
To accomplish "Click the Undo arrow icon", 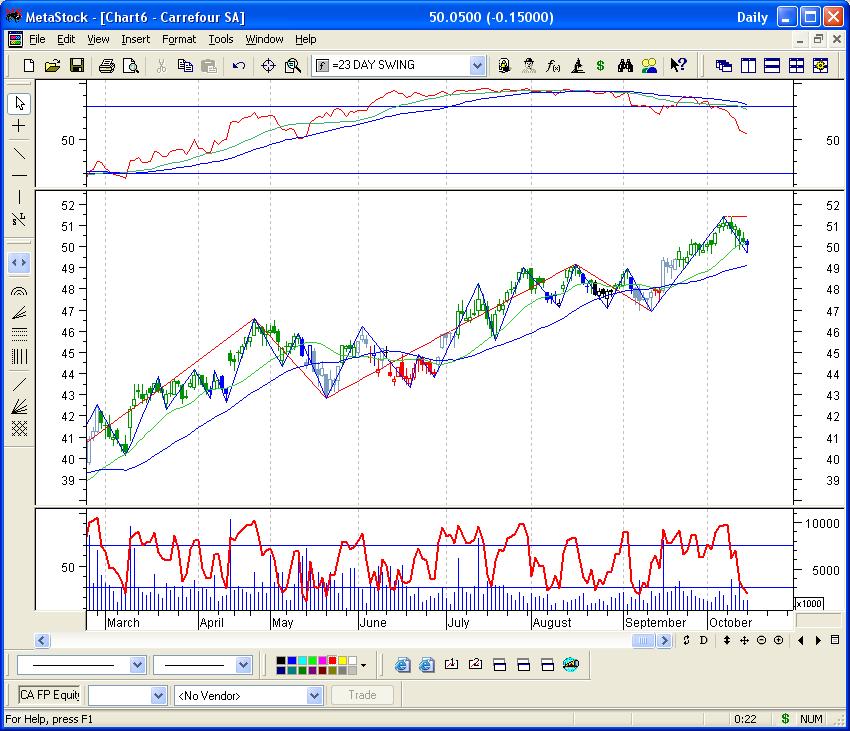I will [239, 66].
